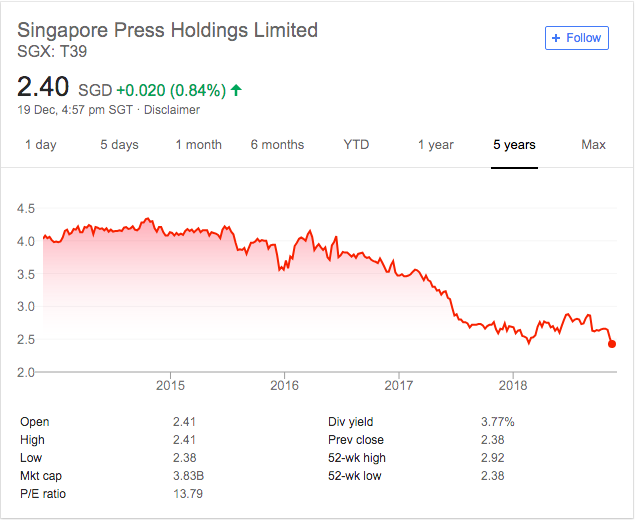
Task: Select the 6 months tab
Action: click(x=277, y=145)
